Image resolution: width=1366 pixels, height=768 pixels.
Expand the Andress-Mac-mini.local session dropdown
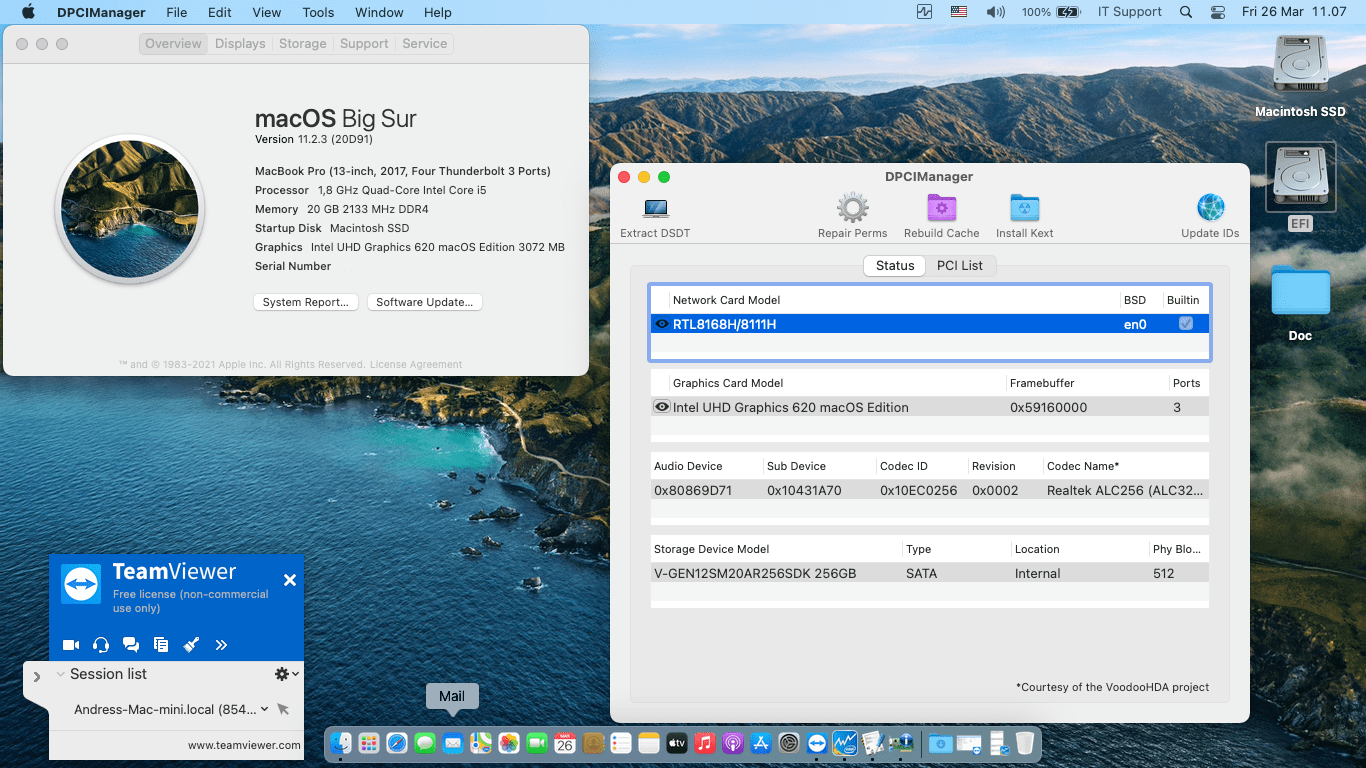(x=264, y=709)
